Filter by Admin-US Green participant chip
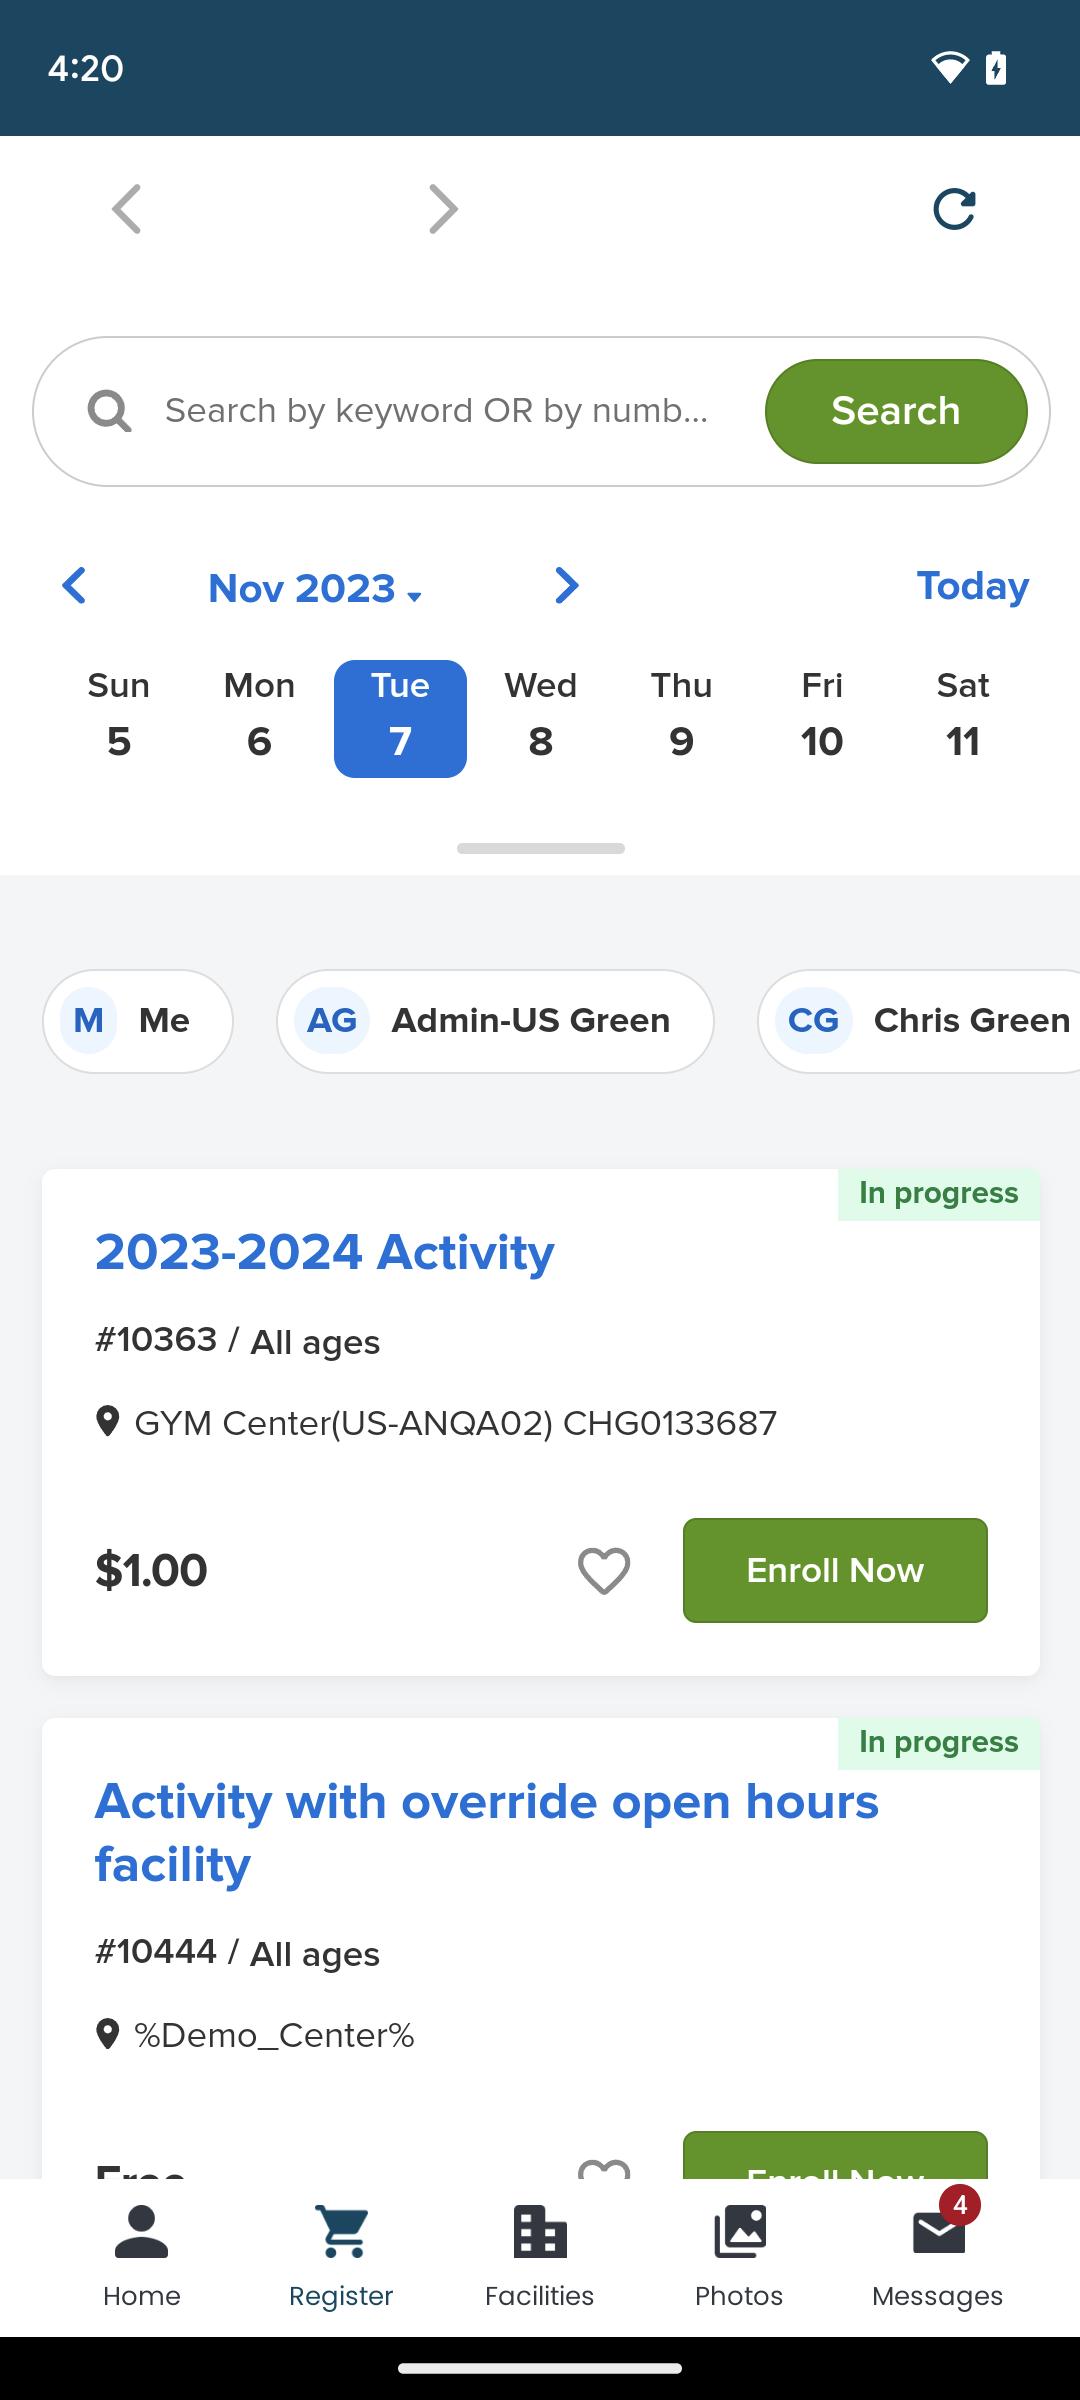Viewport: 1080px width, 2400px height. pyautogui.click(x=495, y=1021)
